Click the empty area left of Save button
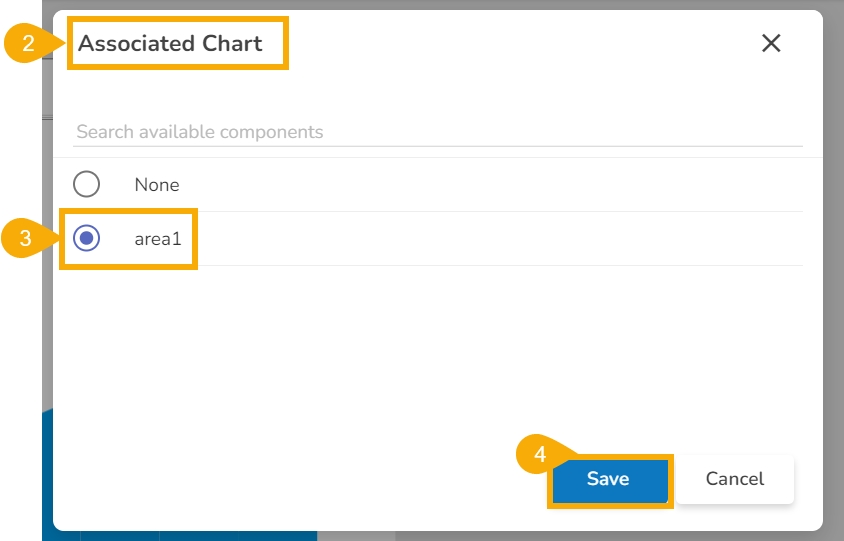The height and width of the screenshot is (541, 844). point(300,479)
